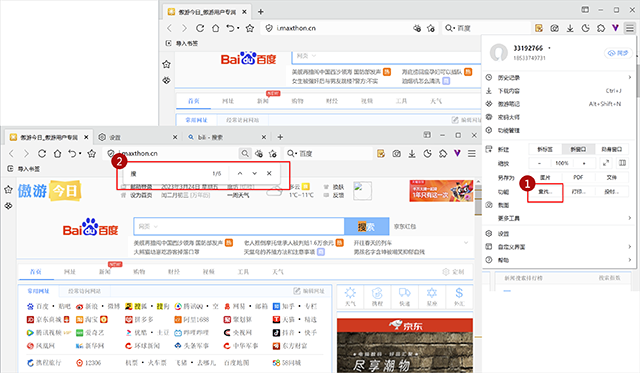Click the blue 同步 sync button
This screenshot has height=373, width=640.
pos(618,53)
